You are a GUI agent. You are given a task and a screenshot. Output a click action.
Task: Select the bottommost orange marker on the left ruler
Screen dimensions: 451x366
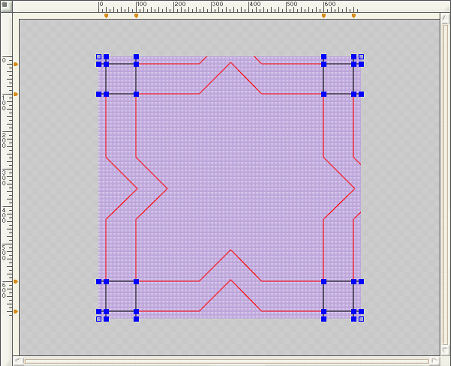click(x=16, y=312)
